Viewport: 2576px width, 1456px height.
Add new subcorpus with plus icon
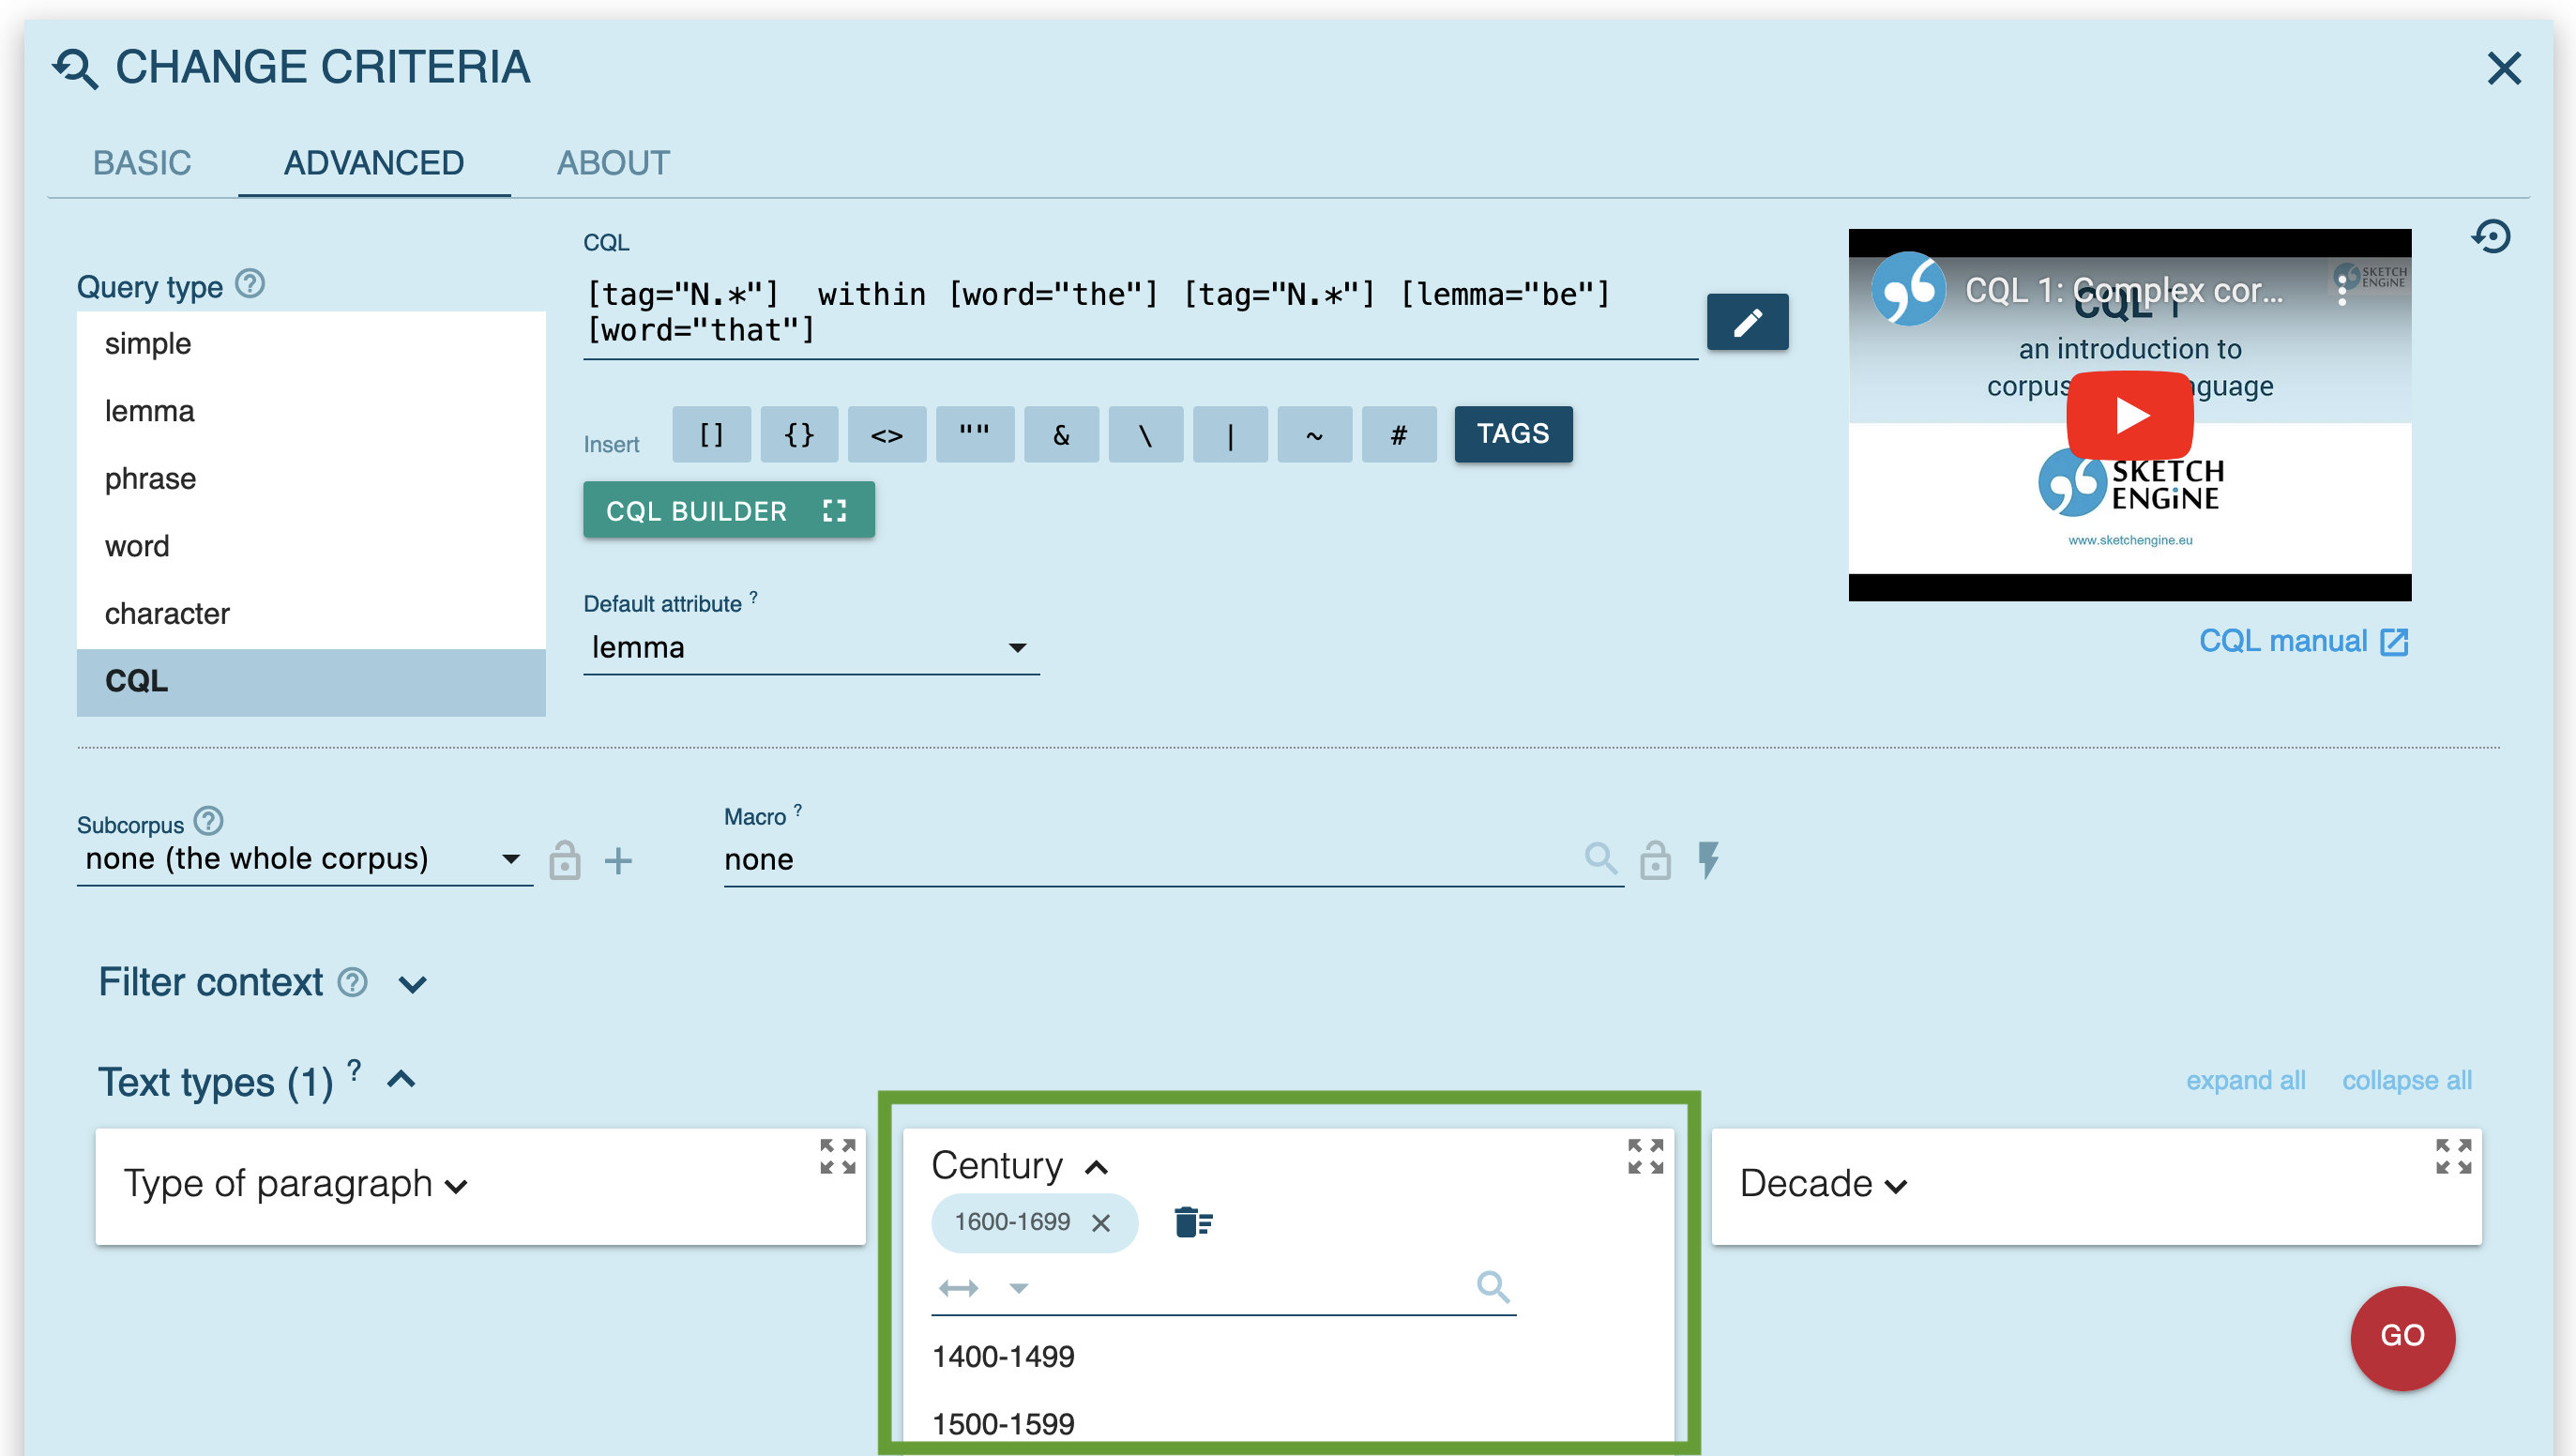point(618,860)
